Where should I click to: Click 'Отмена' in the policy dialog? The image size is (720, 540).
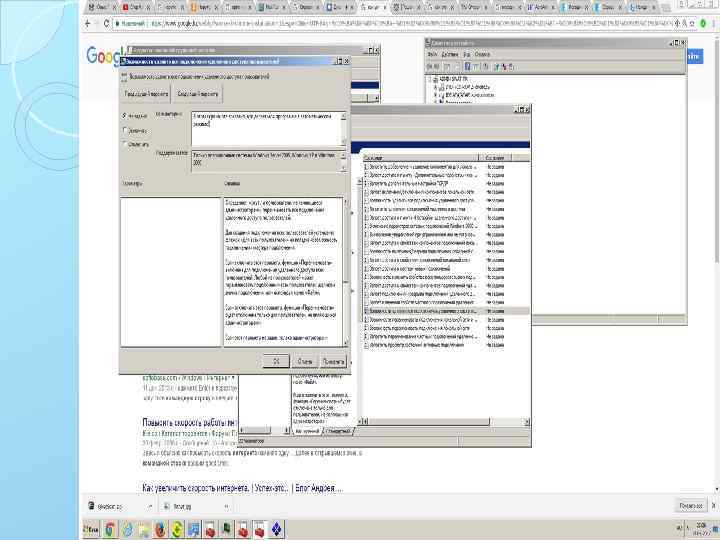[x=304, y=361]
